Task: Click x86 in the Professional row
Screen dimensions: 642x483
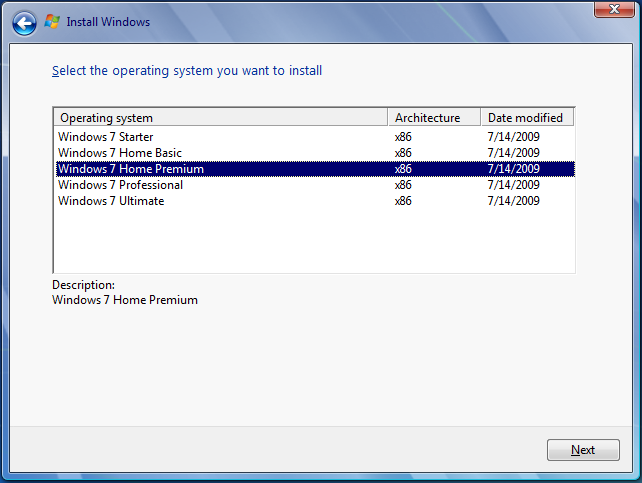Action: coord(403,185)
